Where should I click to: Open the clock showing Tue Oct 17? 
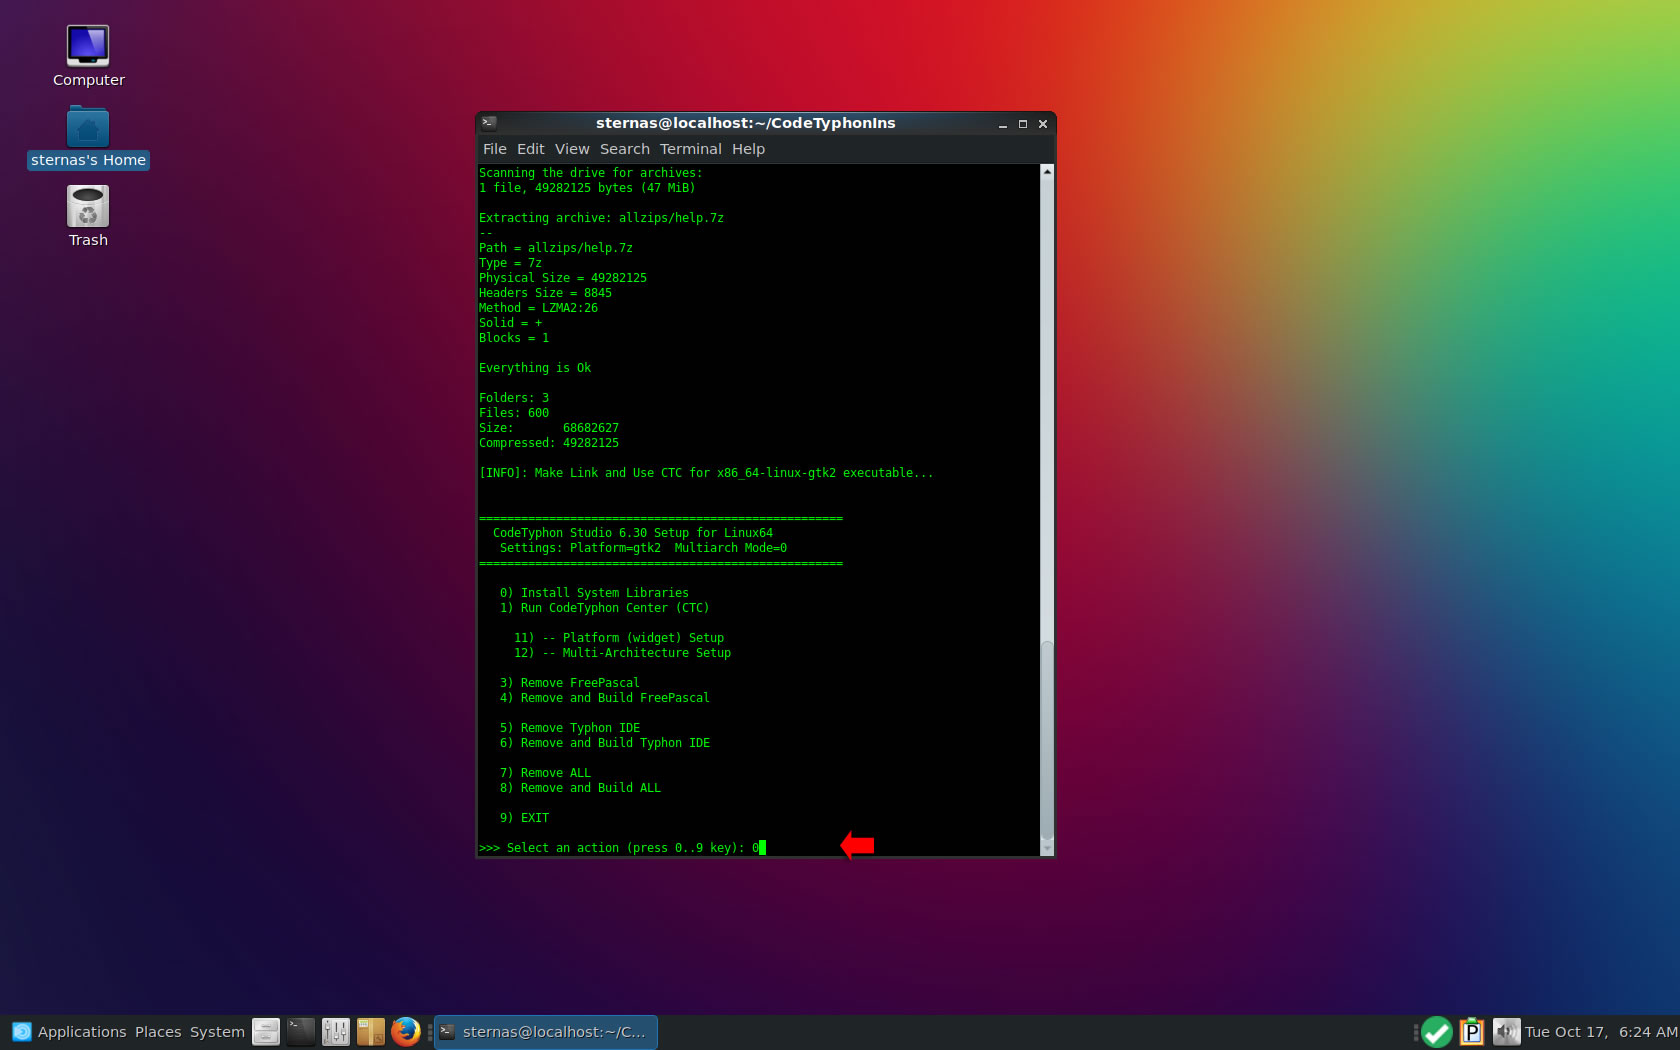pyautogui.click(x=1601, y=1032)
